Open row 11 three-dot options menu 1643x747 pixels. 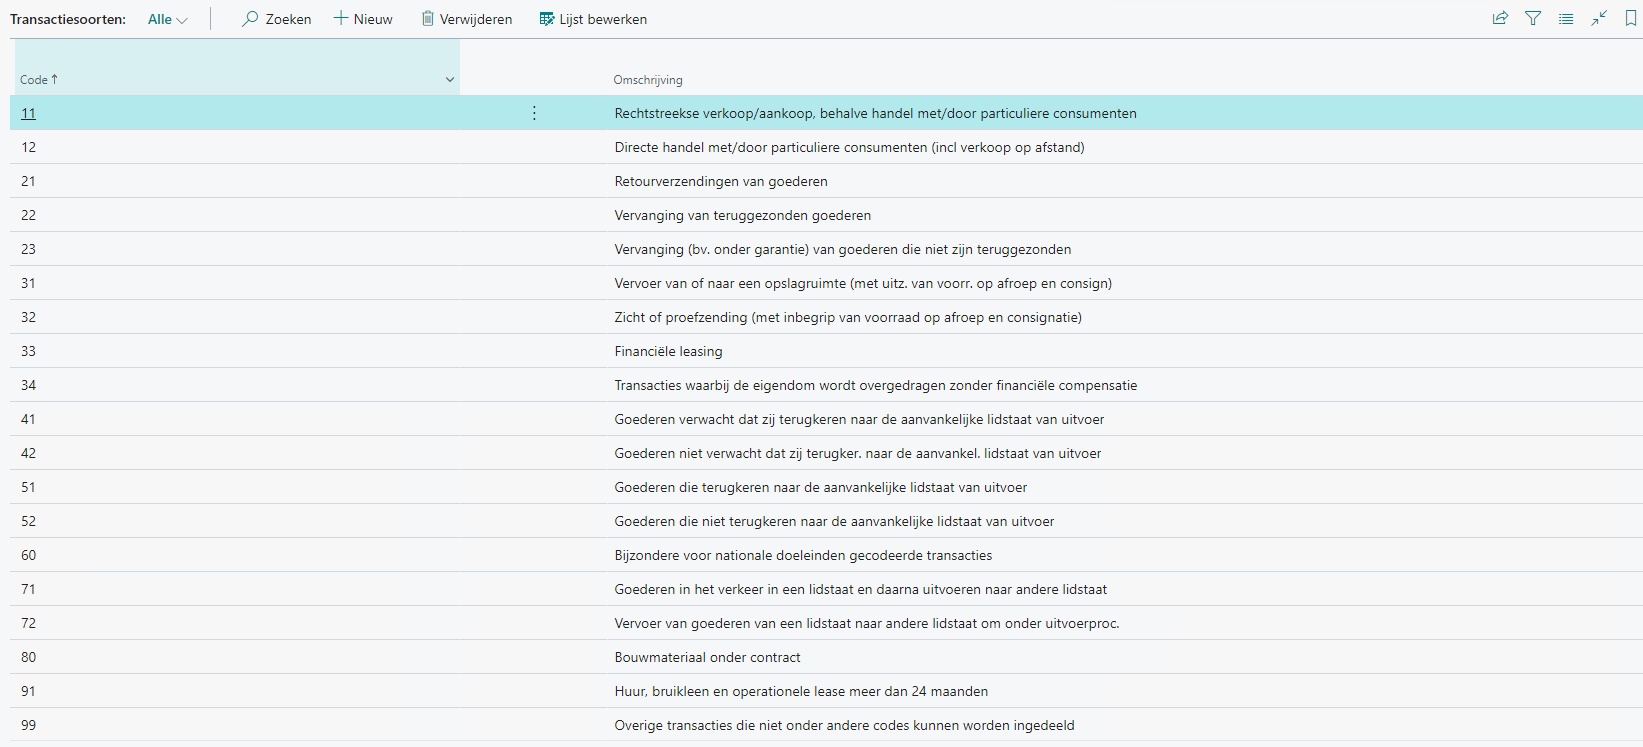[x=534, y=113]
